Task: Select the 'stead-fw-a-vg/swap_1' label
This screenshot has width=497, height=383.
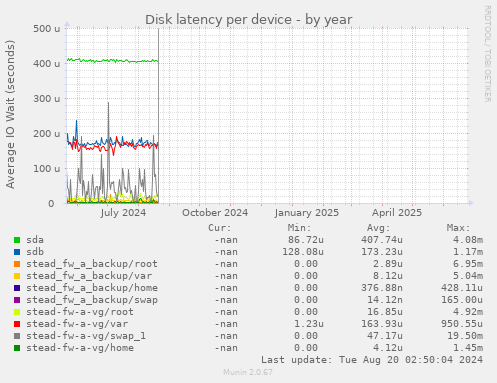Action: 86,336
